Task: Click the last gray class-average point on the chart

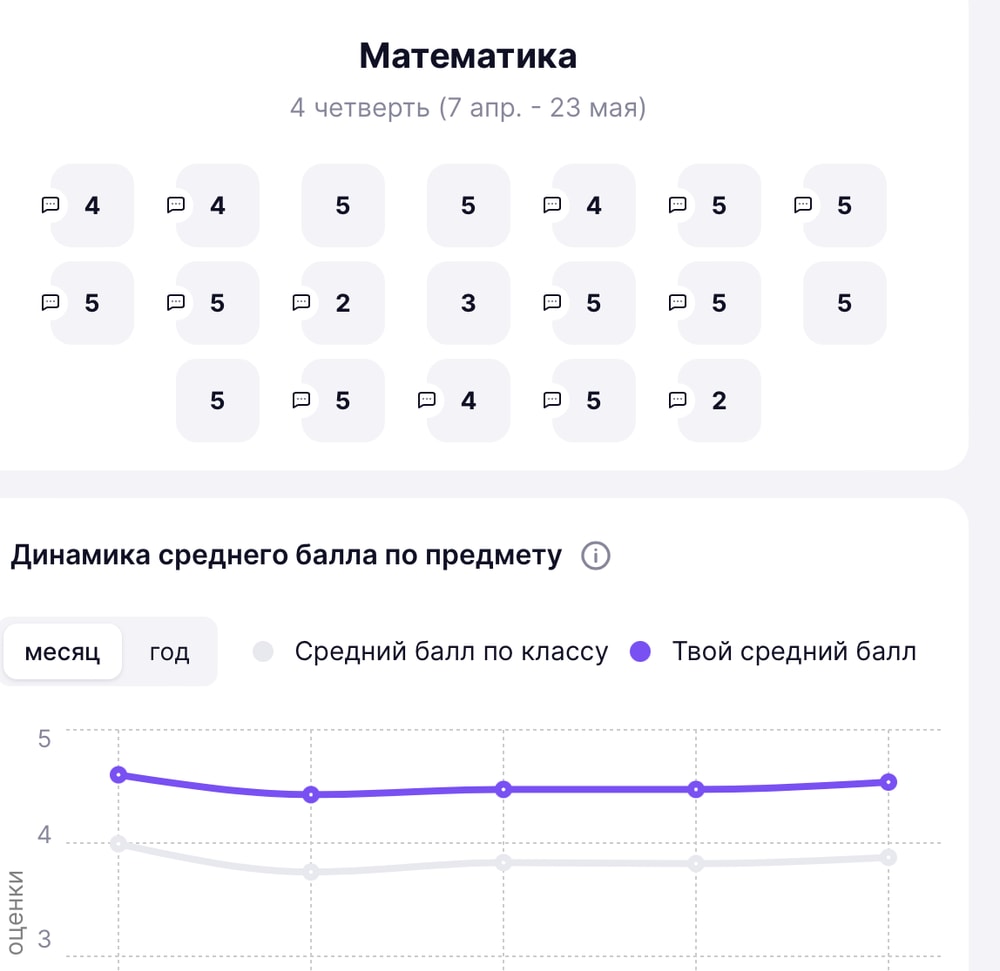Action: pyautogui.click(x=888, y=857)
